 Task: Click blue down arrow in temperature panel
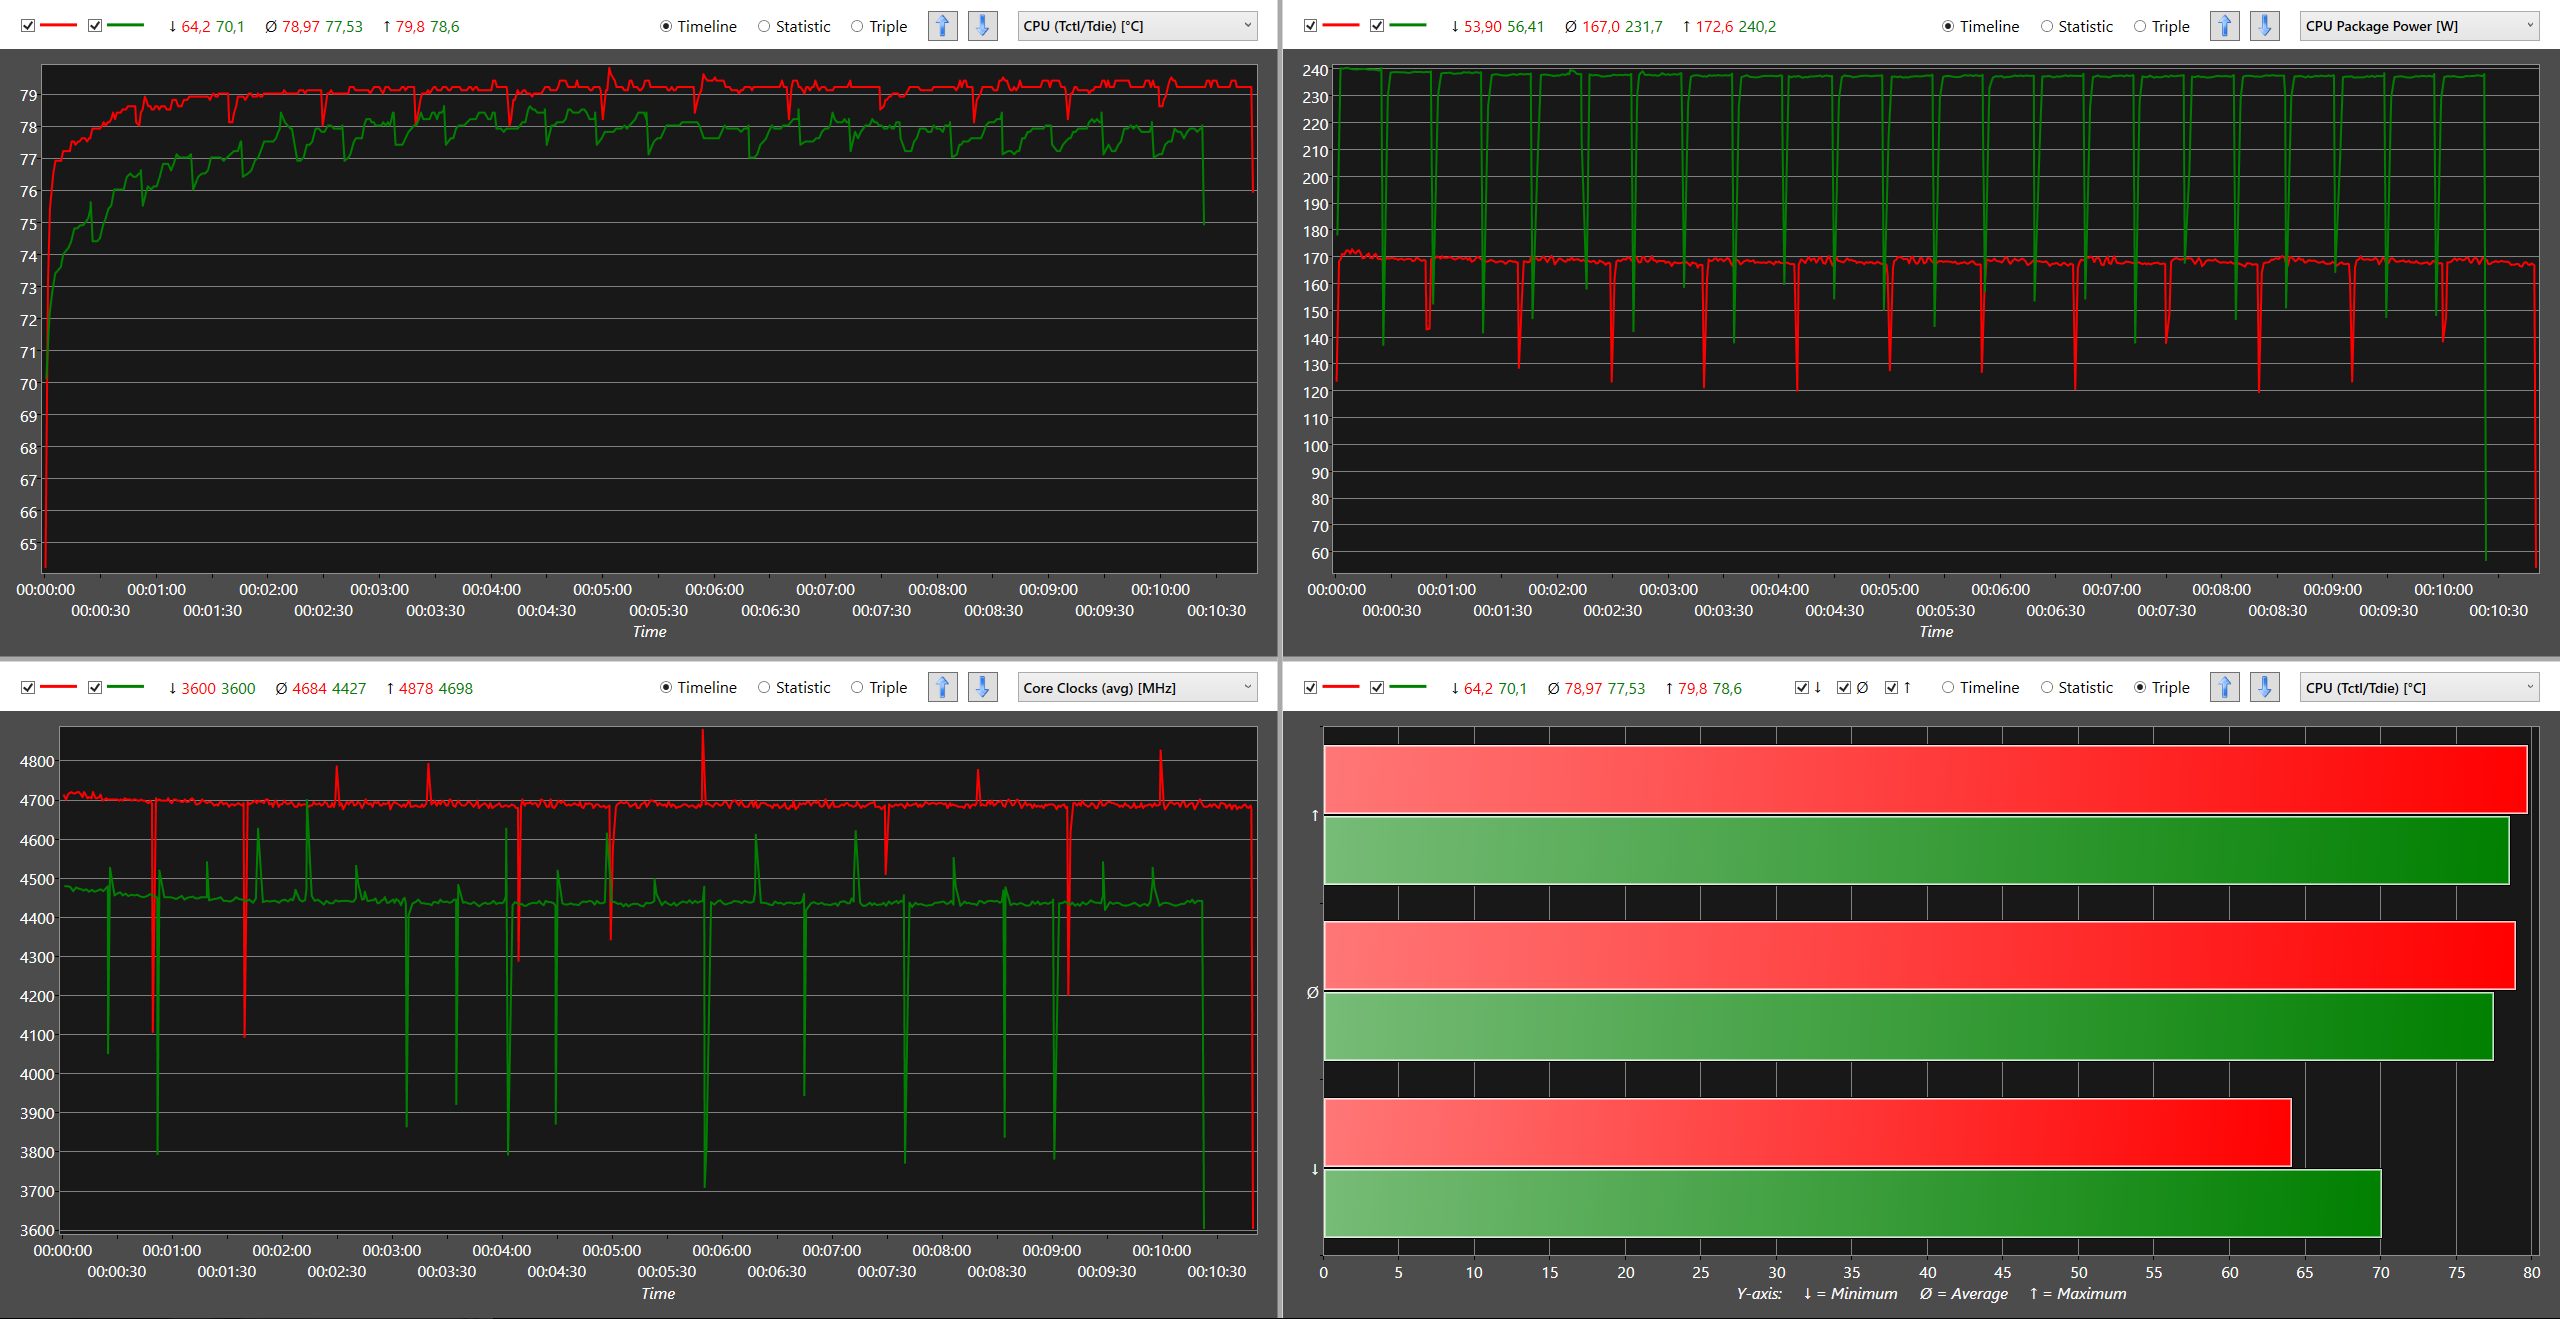(982, 26)
